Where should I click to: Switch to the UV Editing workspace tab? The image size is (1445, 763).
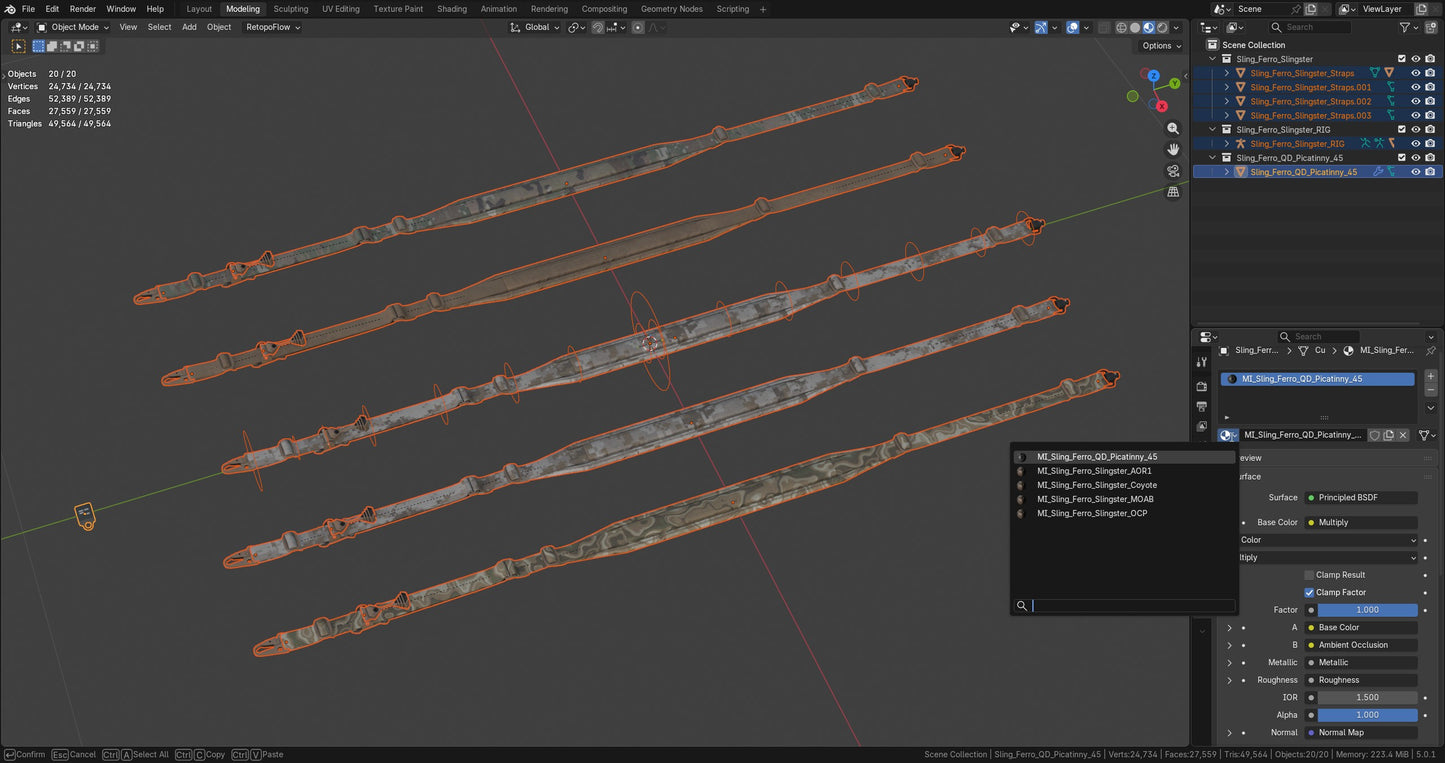(x=341, y=9)
